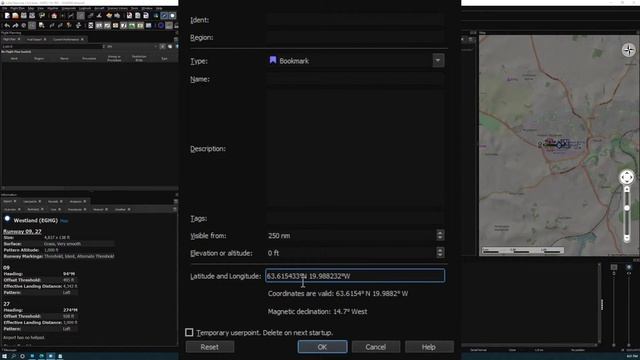Screen dimensions: 640x360
Task: Click the map zoom slider handle
Action: tap(627, 208)
